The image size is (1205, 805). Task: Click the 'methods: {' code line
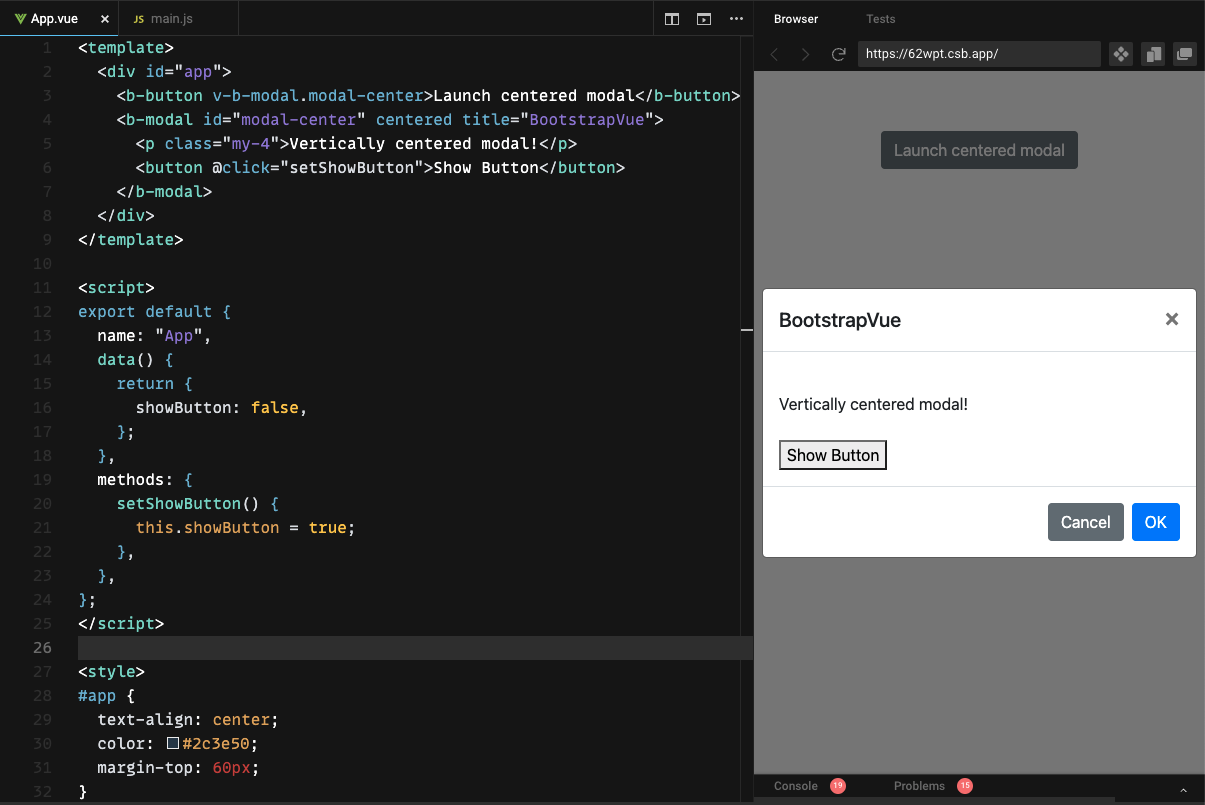pos(145,480)
